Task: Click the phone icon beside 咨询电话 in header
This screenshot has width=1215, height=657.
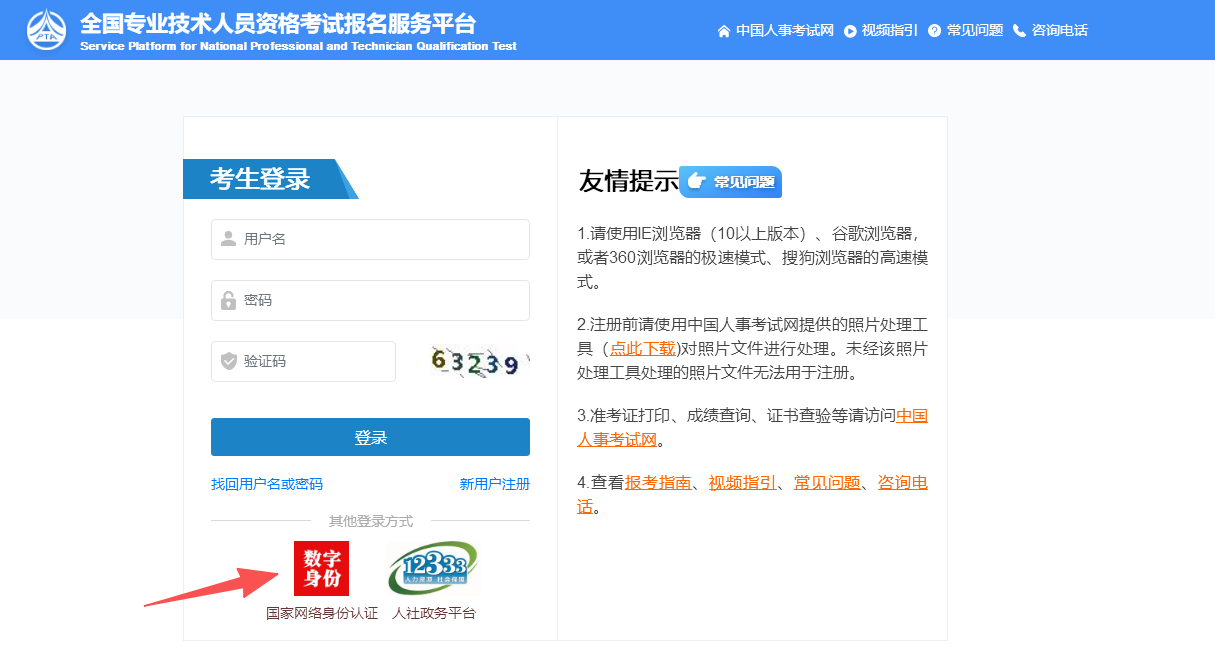Action: click(x=1019, y=31)
